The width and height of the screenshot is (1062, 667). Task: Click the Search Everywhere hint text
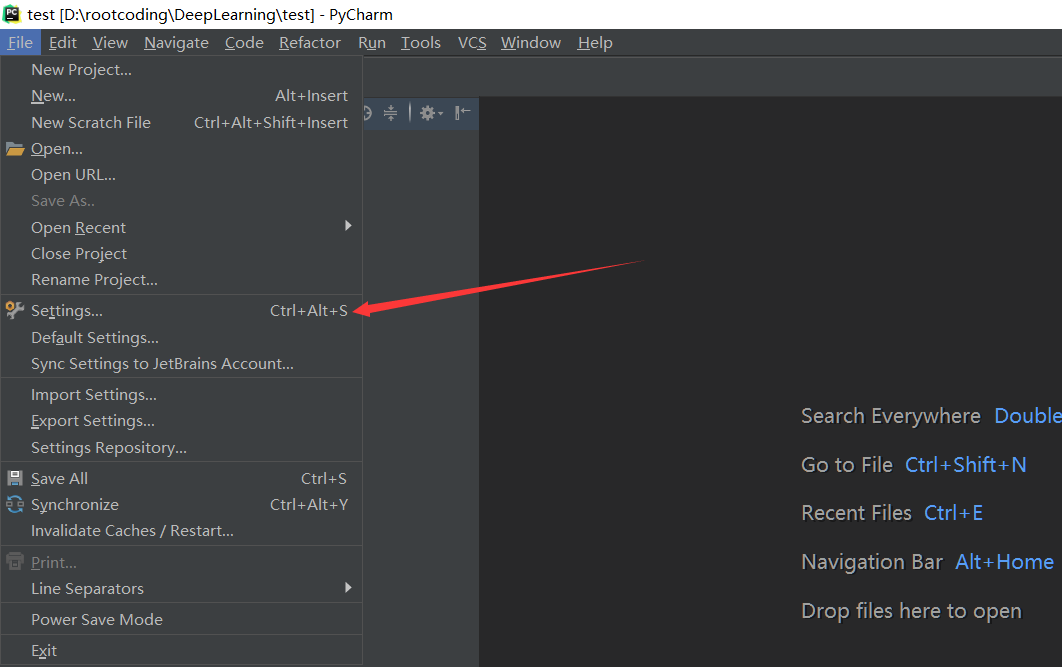tap(891, 416)
